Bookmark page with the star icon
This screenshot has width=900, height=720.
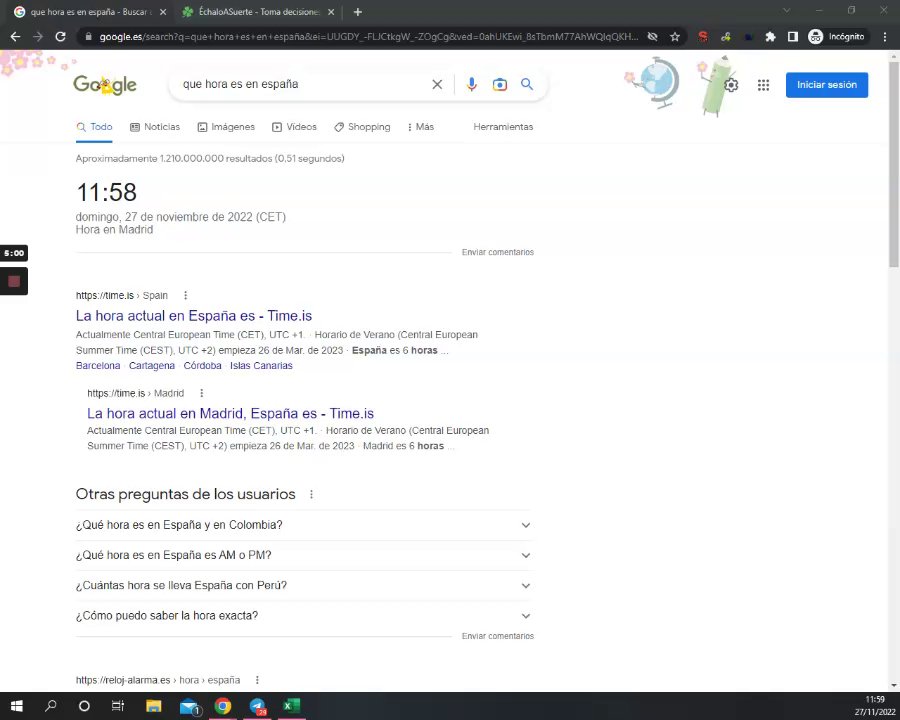tap(675, 37)
